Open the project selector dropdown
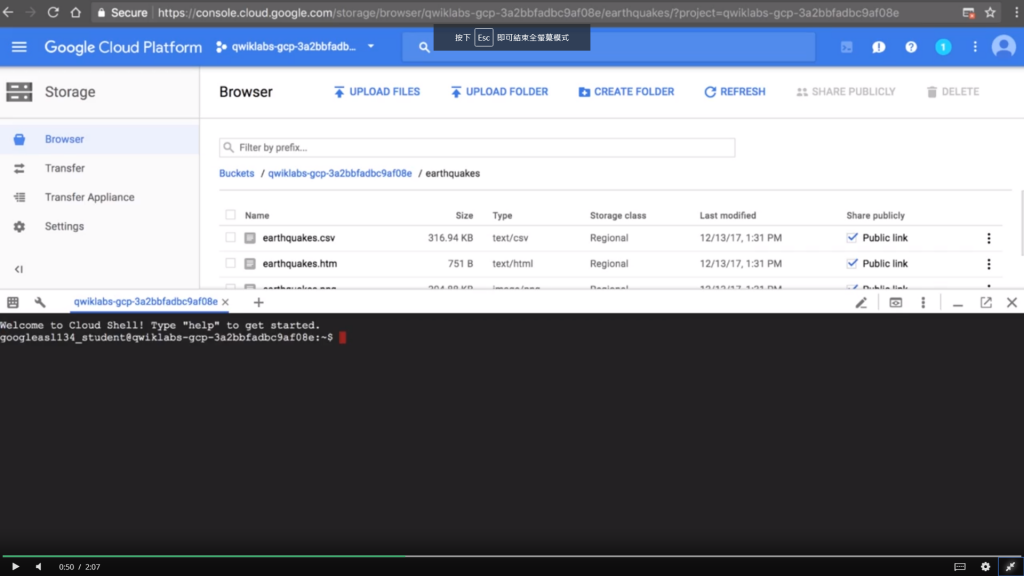Viewport: 1024px width, 576px height. pos(296,47)
